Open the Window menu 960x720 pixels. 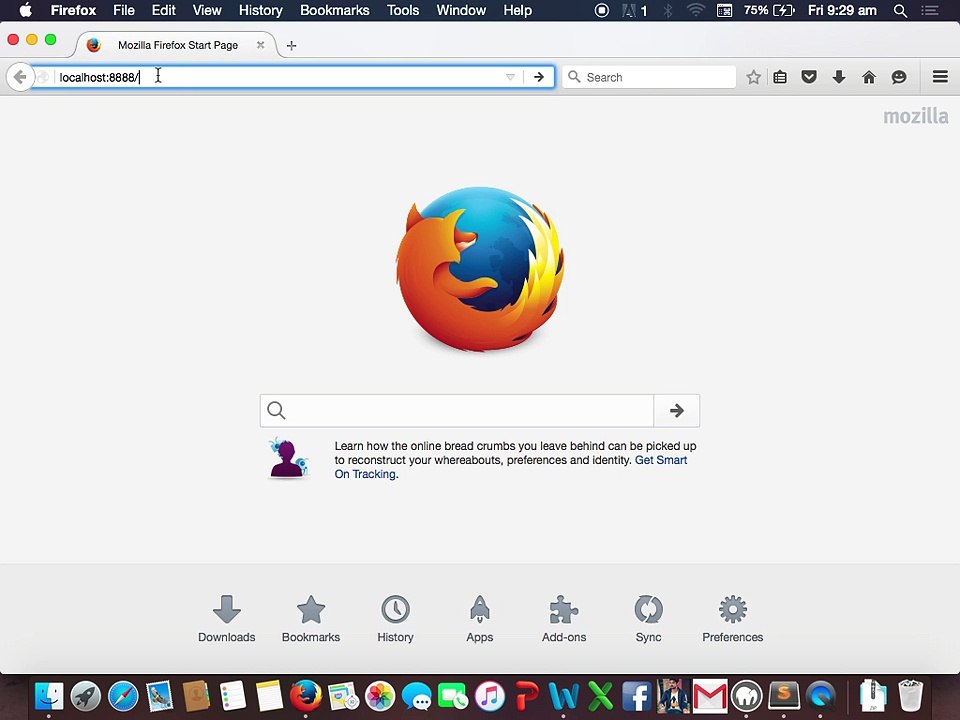[x=461, y=10]
